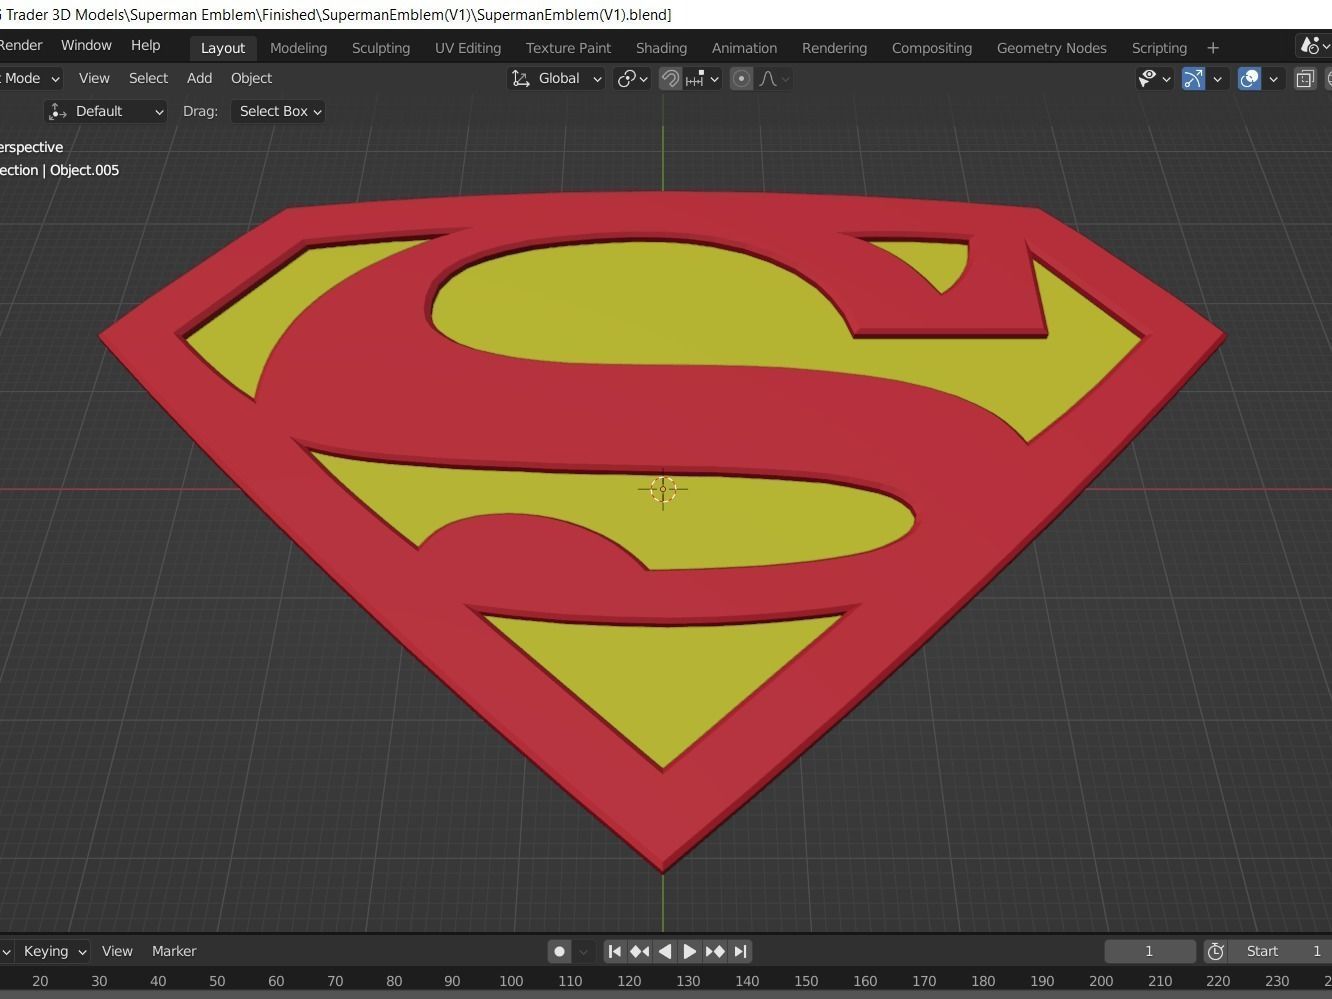Screen dimensions: 1332x999
Task: Click frame 100 on the timeline ruler
Action: [511, 981]
